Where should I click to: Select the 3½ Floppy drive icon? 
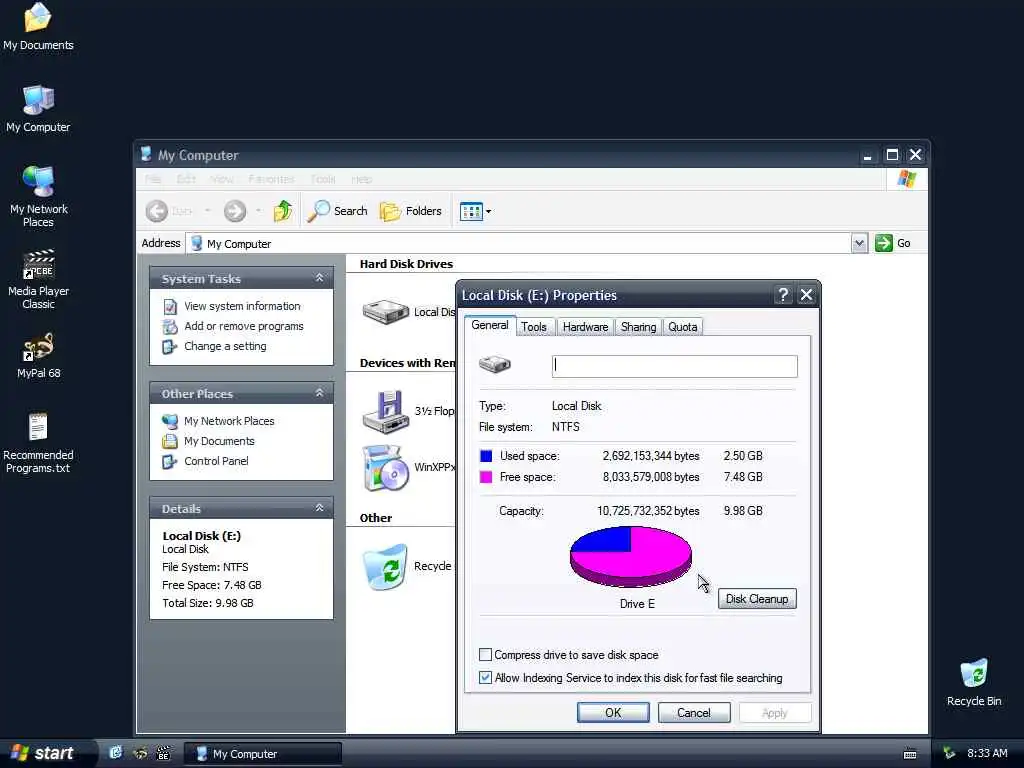point(385,411)
